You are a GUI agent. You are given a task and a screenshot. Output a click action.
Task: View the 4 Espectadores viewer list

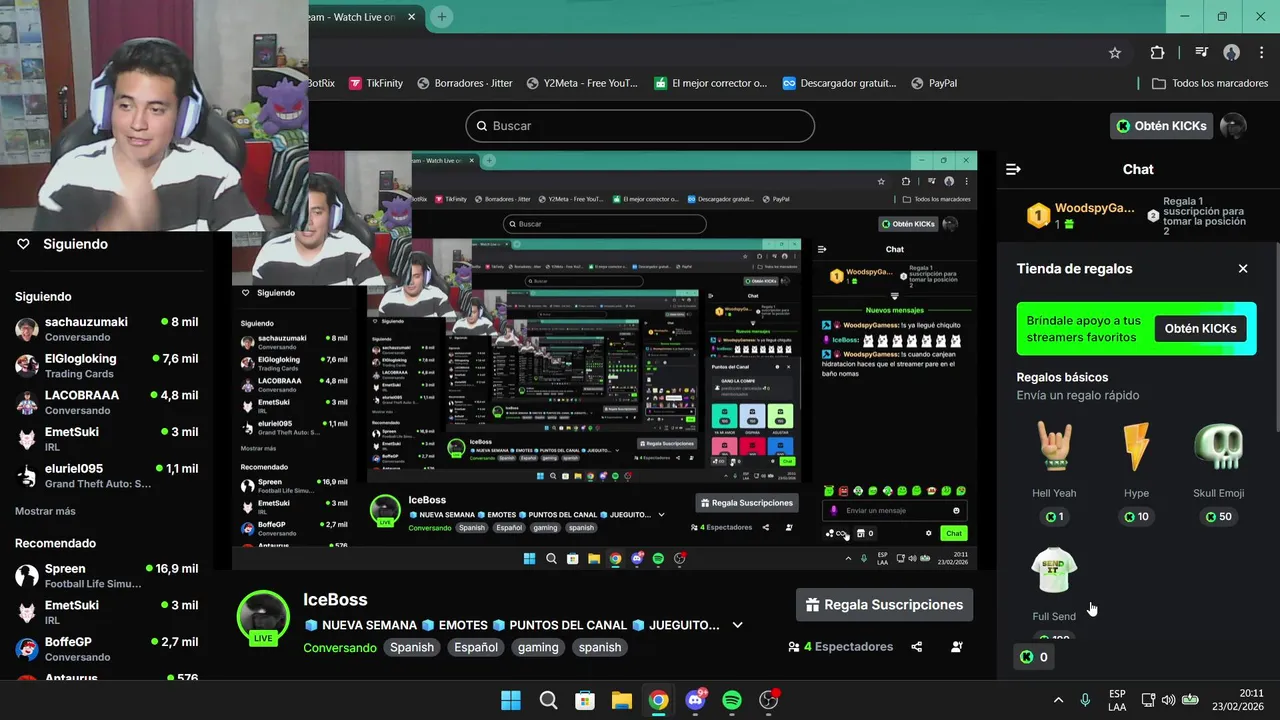840,647
